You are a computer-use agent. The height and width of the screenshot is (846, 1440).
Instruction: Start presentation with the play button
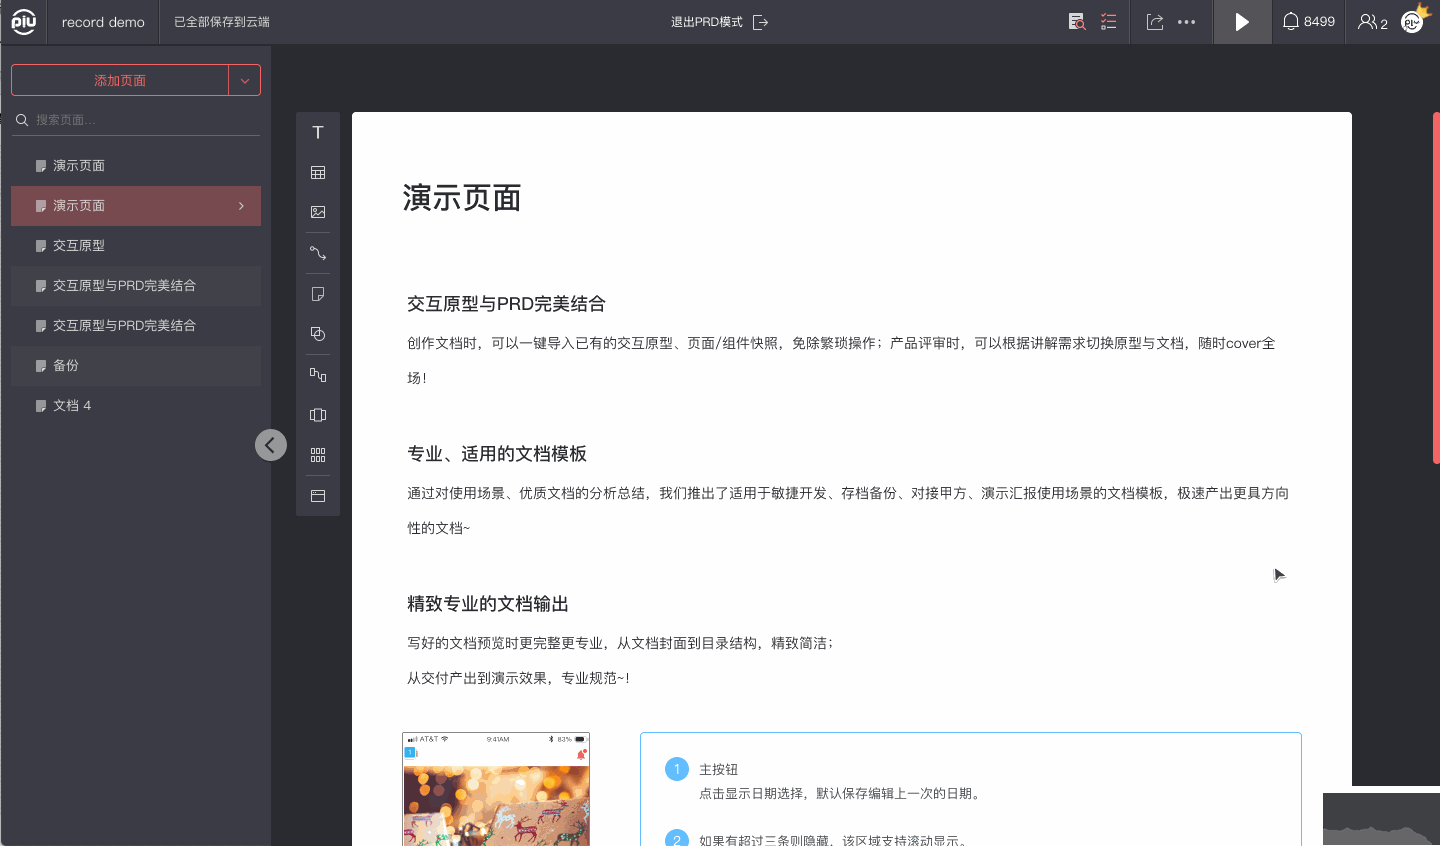1242,21
